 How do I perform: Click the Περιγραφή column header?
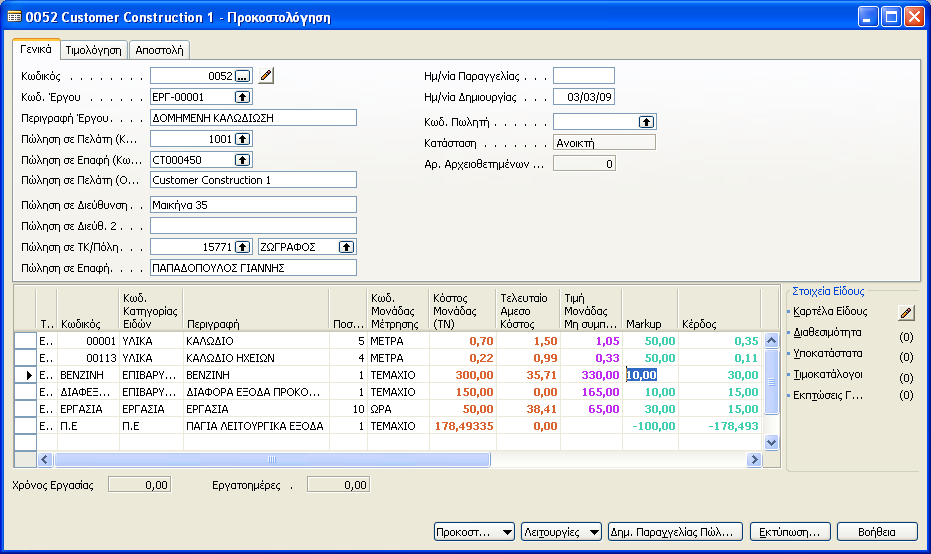point(255,310)
